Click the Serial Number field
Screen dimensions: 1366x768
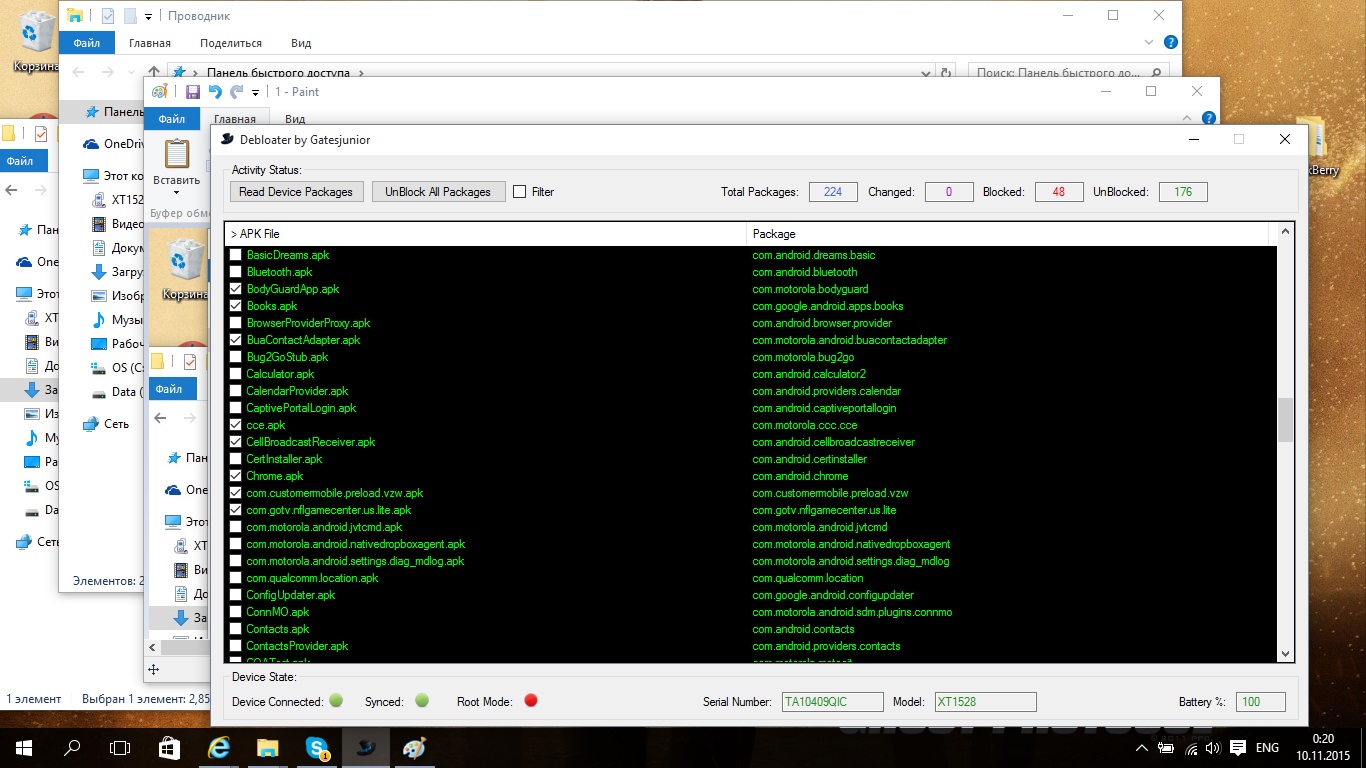(833, 702)
